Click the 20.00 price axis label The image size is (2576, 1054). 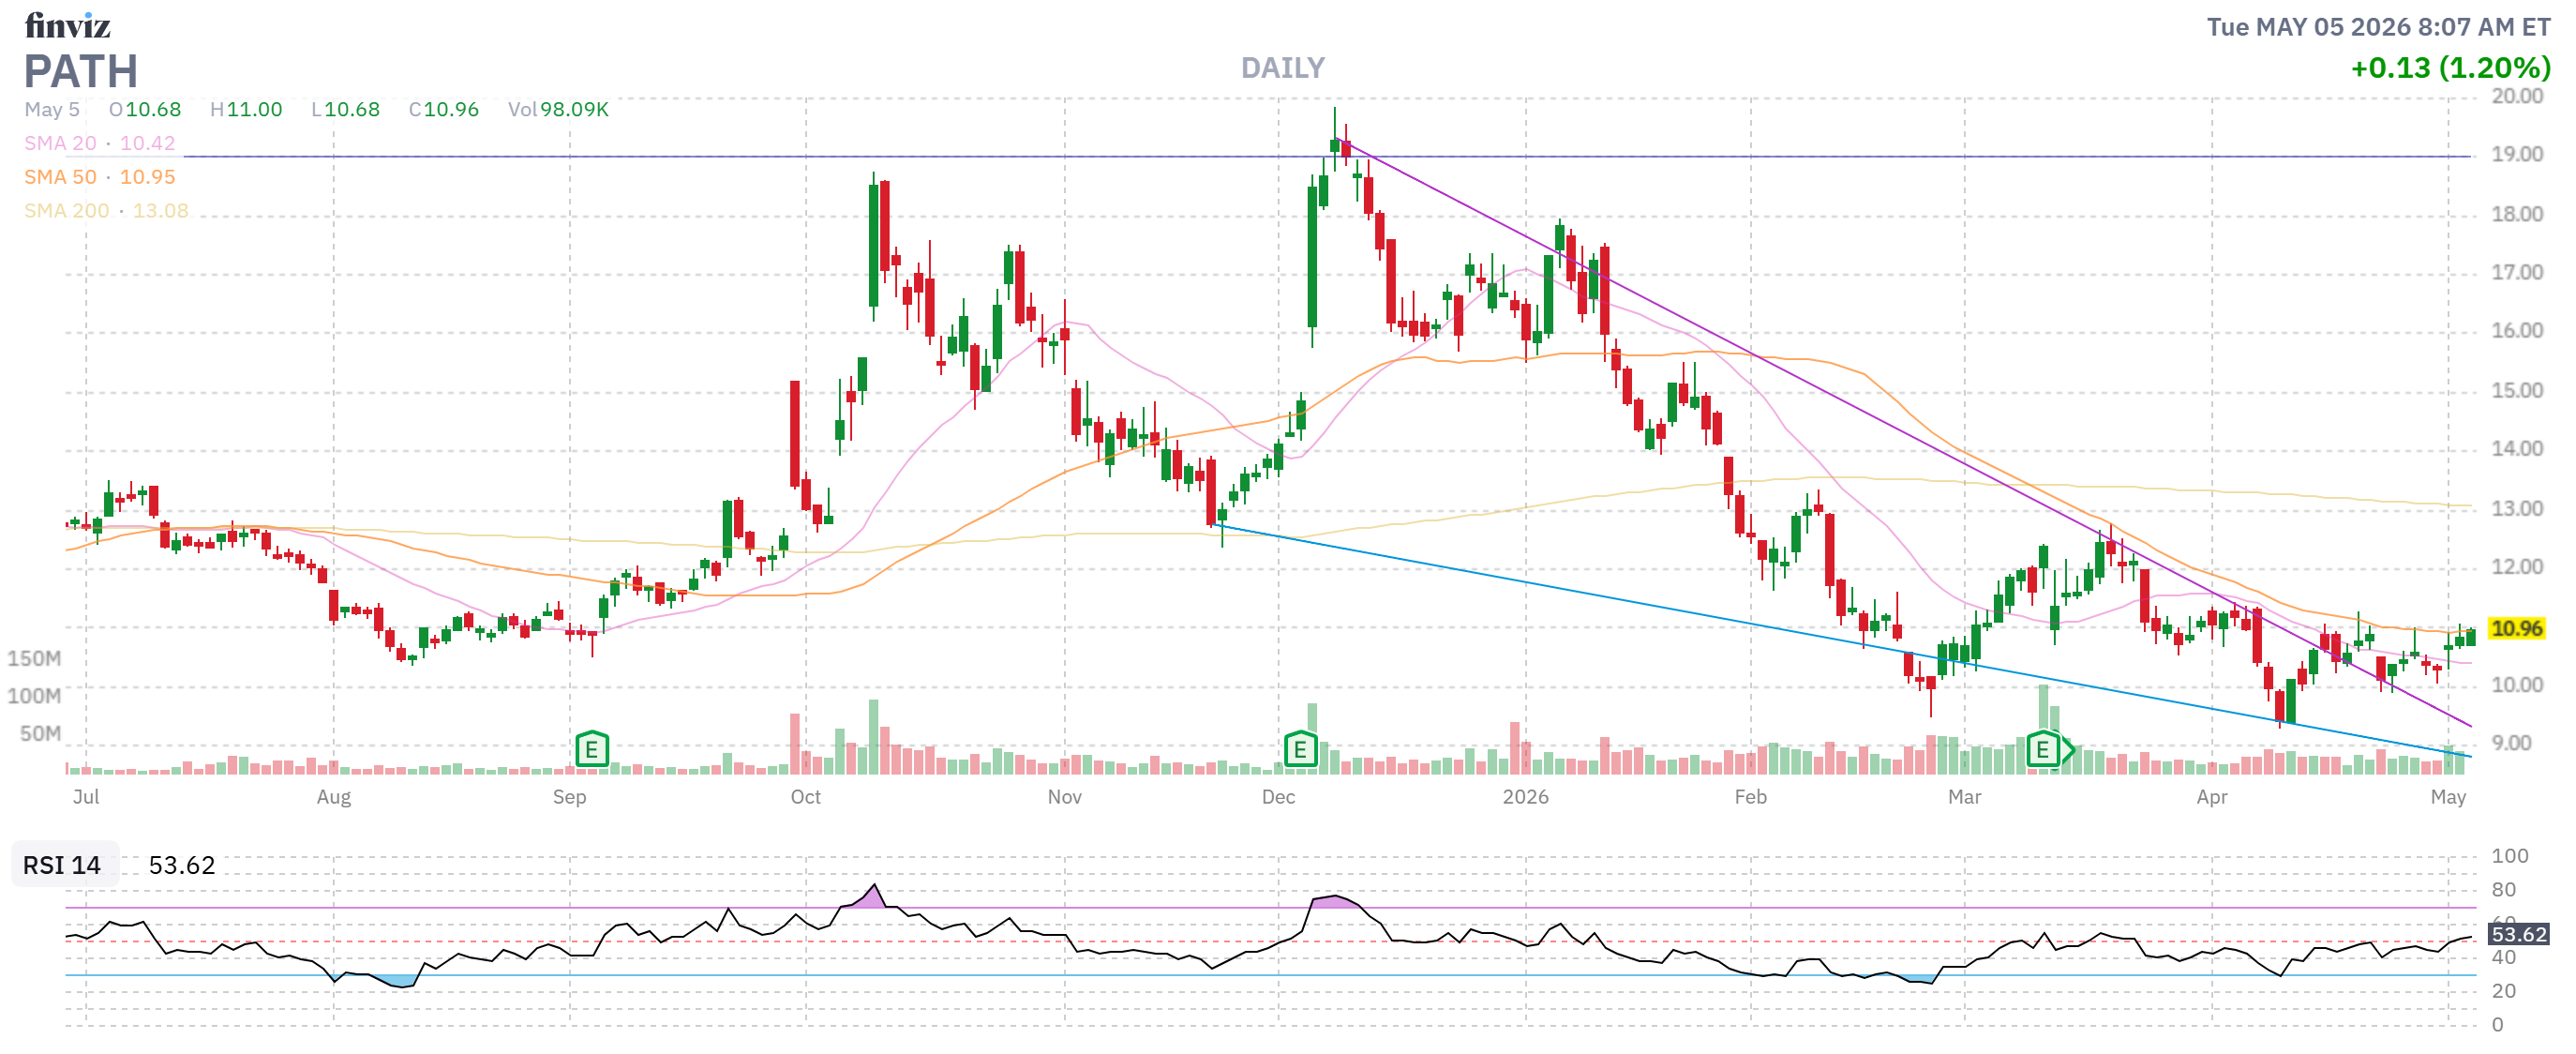coord(2517,96)
